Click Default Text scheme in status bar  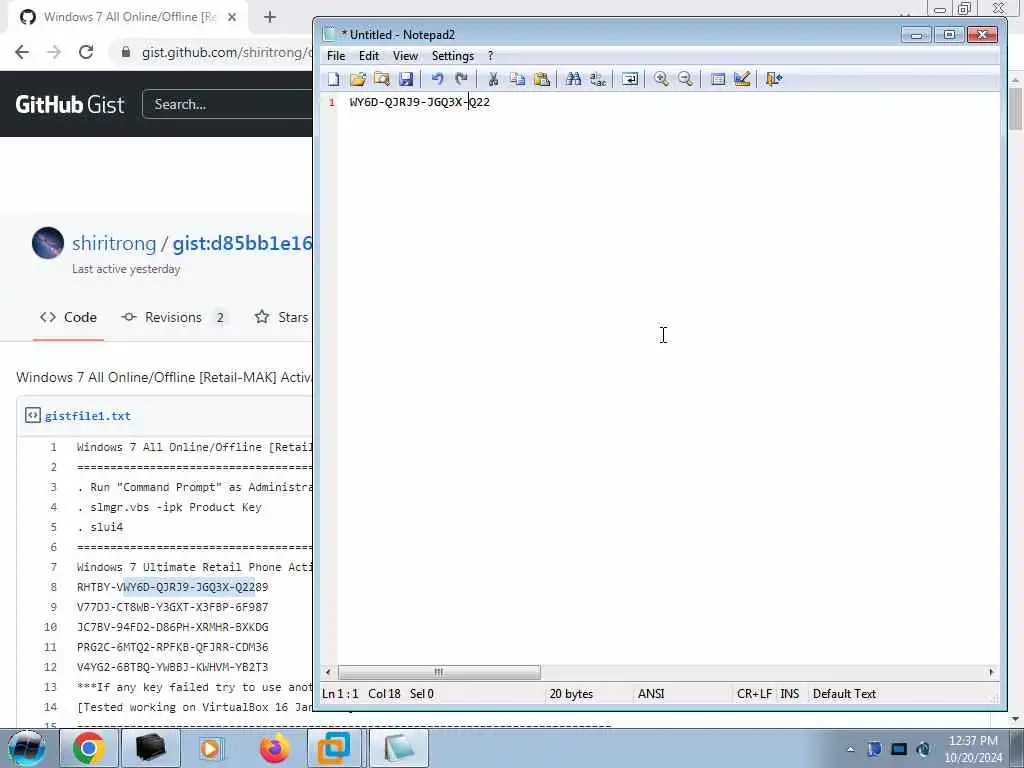click(844, 694)
